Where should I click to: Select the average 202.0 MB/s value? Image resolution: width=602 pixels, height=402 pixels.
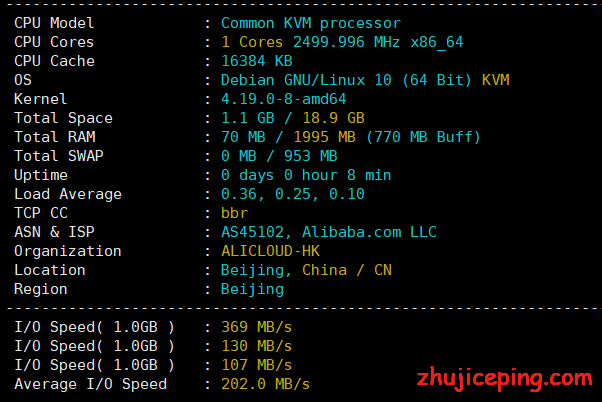click(265, 384)
